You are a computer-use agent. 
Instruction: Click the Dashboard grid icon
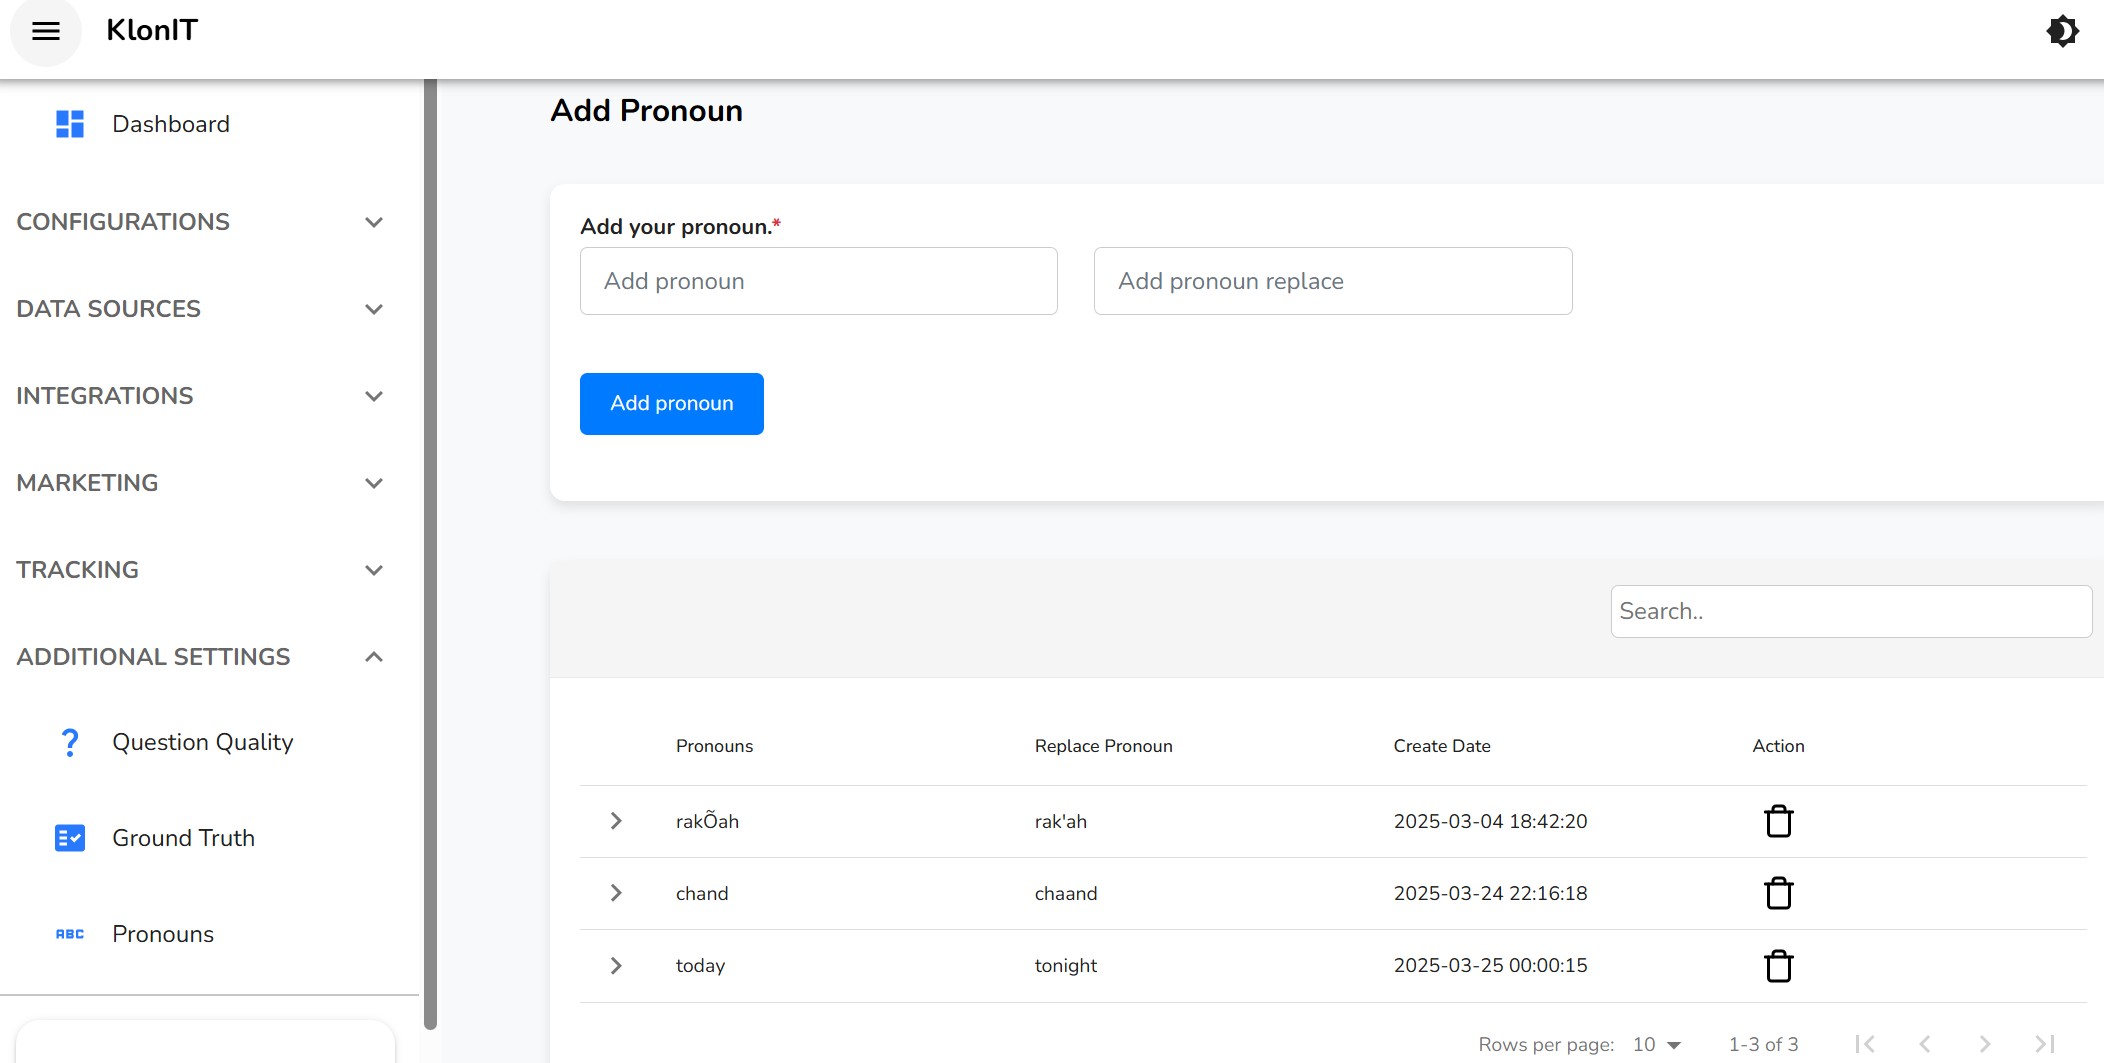(x=70, y=124)
